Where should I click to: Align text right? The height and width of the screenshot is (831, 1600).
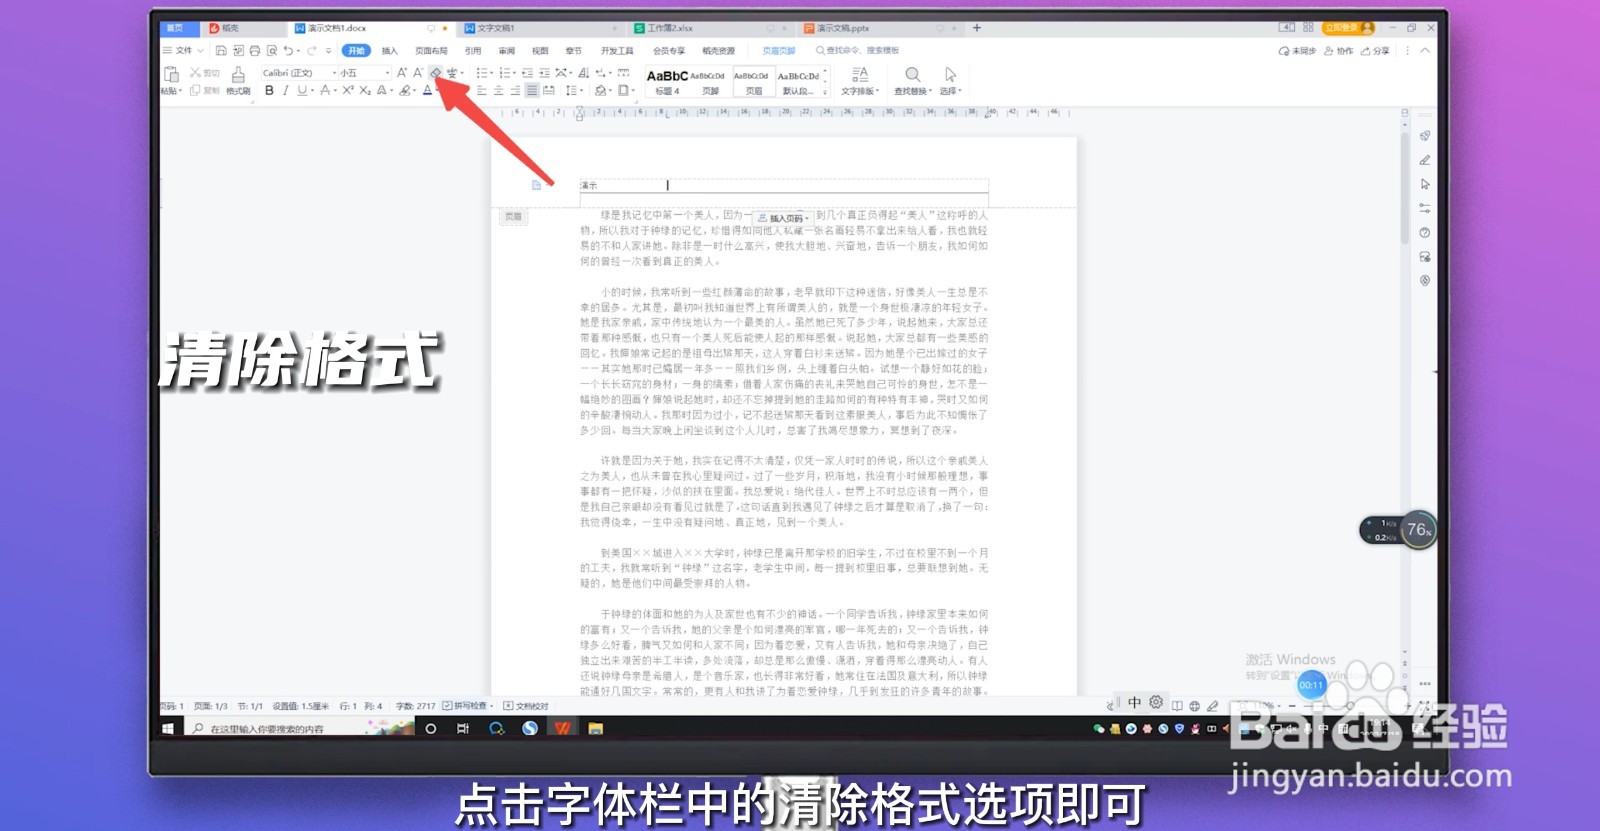coord(515,90)
